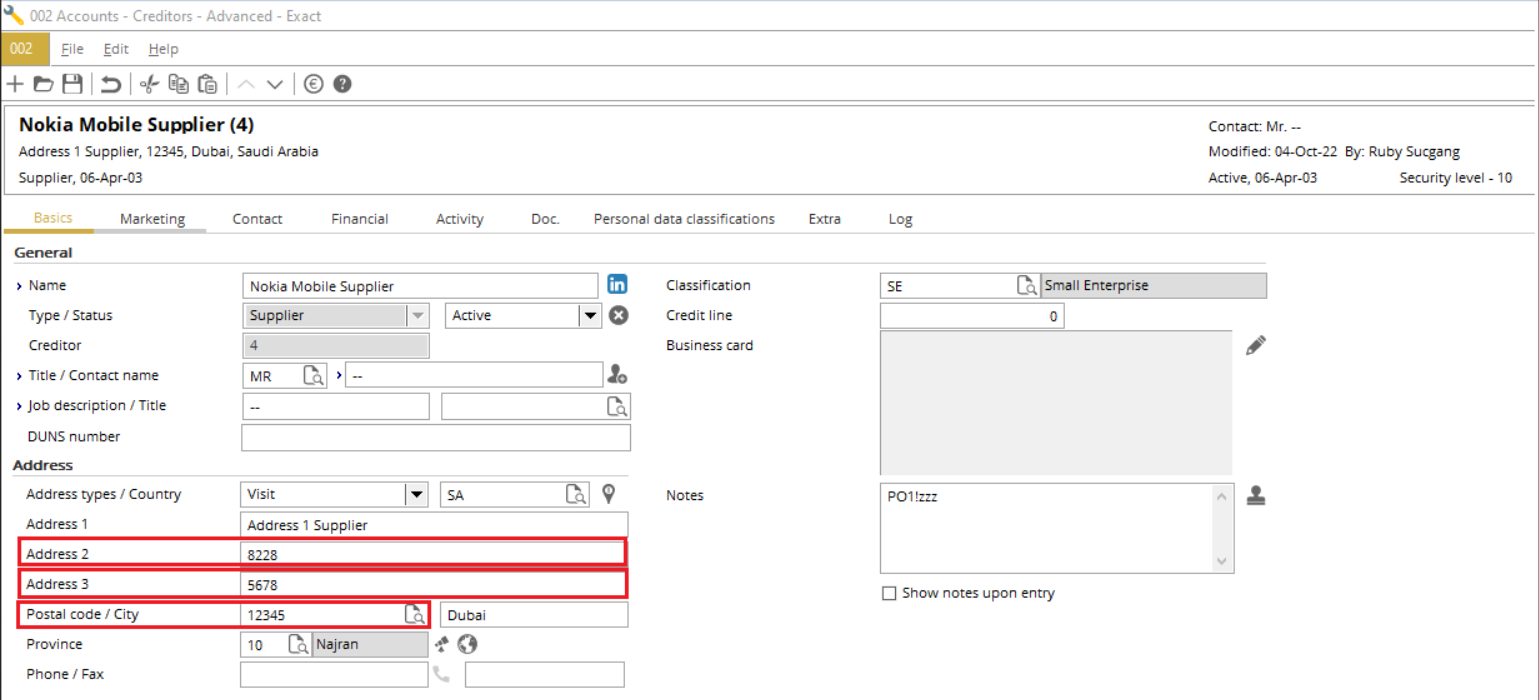Focus the Address 1 field
Image resolution: width=1539 pixels, height=700 pixels.
(x=435, y=525)
